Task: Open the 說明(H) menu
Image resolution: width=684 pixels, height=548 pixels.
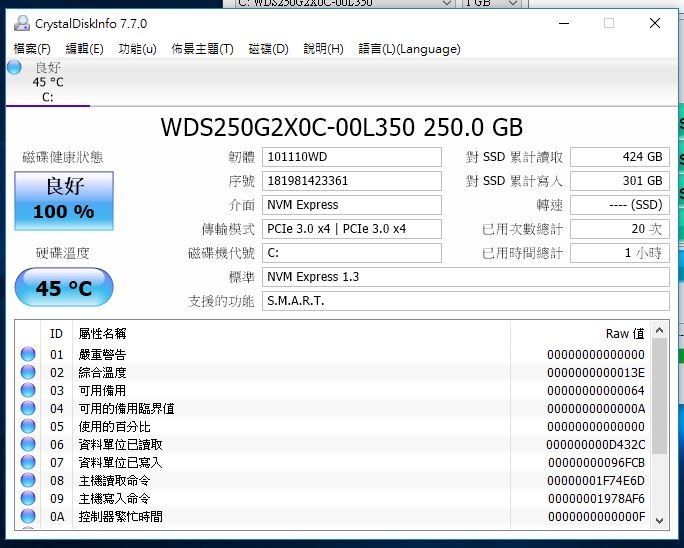Action: point(323,49)
